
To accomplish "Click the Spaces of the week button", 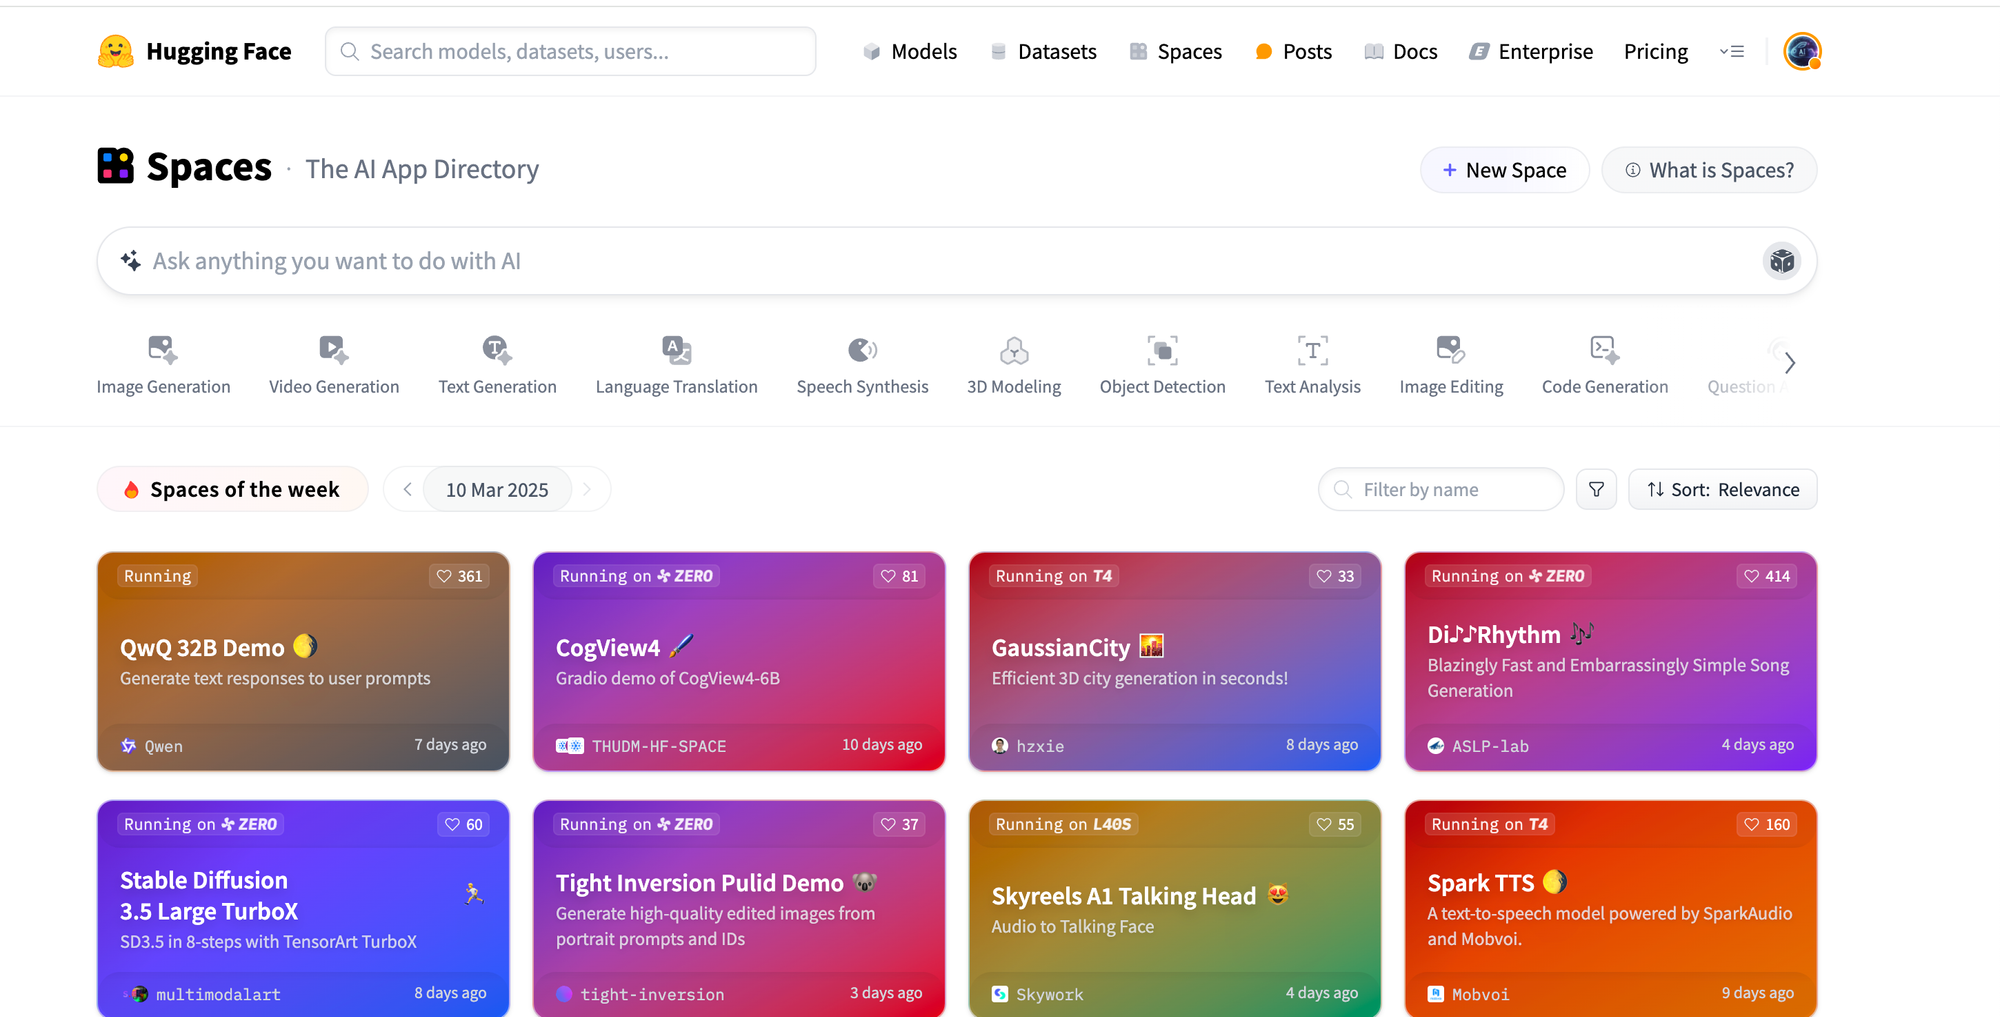I will 232,489.
